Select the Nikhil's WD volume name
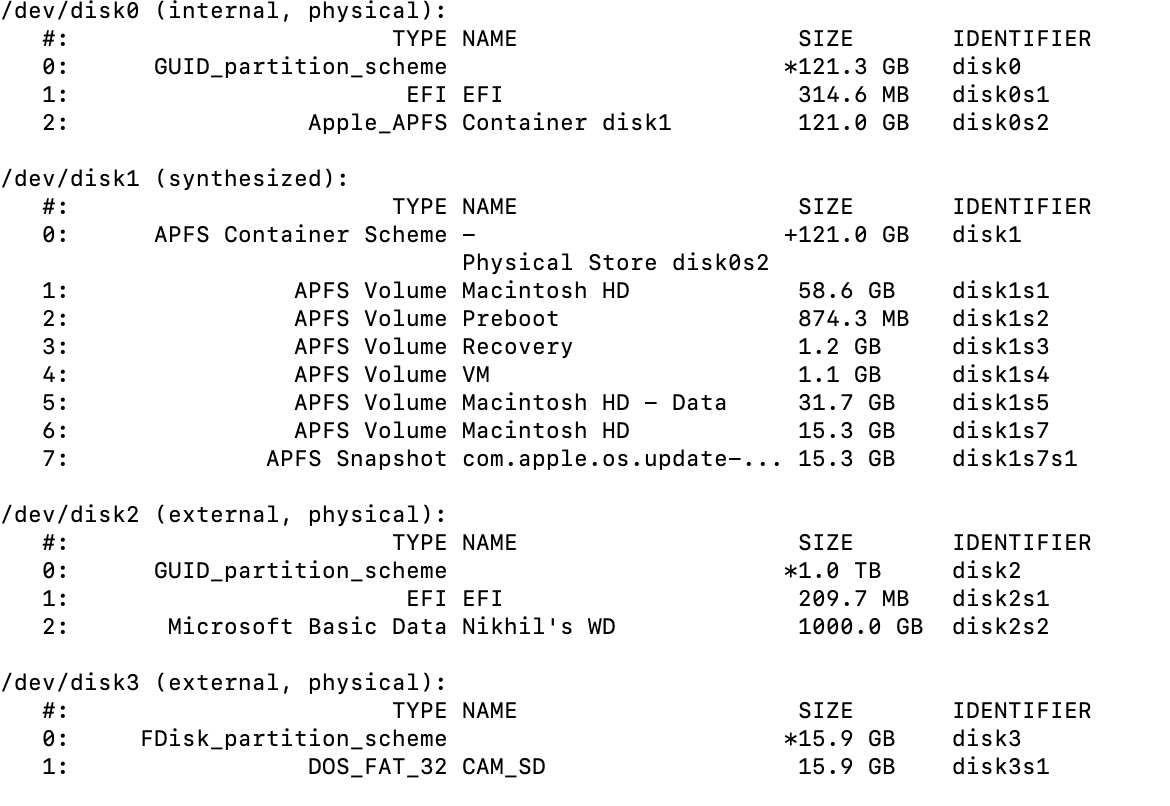 pos(538,627)
